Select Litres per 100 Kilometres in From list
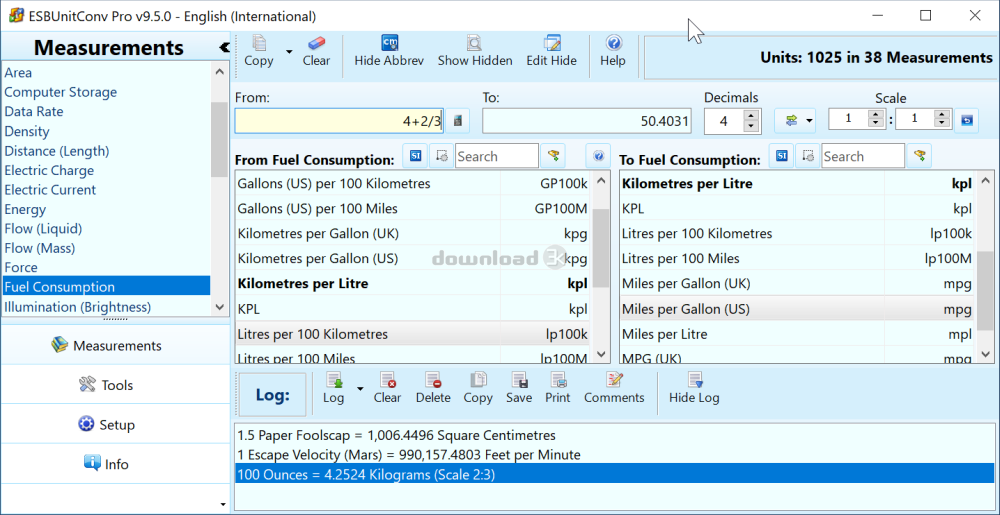Screen dimensions: 1000x515 tap(413, 334)
